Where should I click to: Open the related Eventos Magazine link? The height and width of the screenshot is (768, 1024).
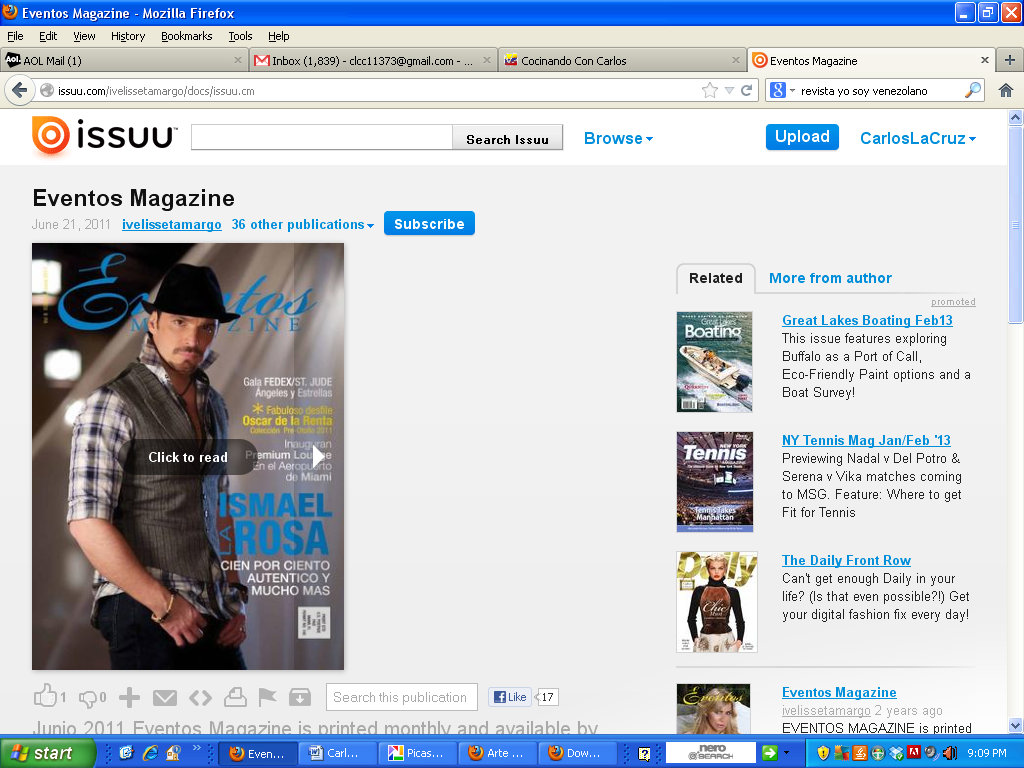[839, 692]
